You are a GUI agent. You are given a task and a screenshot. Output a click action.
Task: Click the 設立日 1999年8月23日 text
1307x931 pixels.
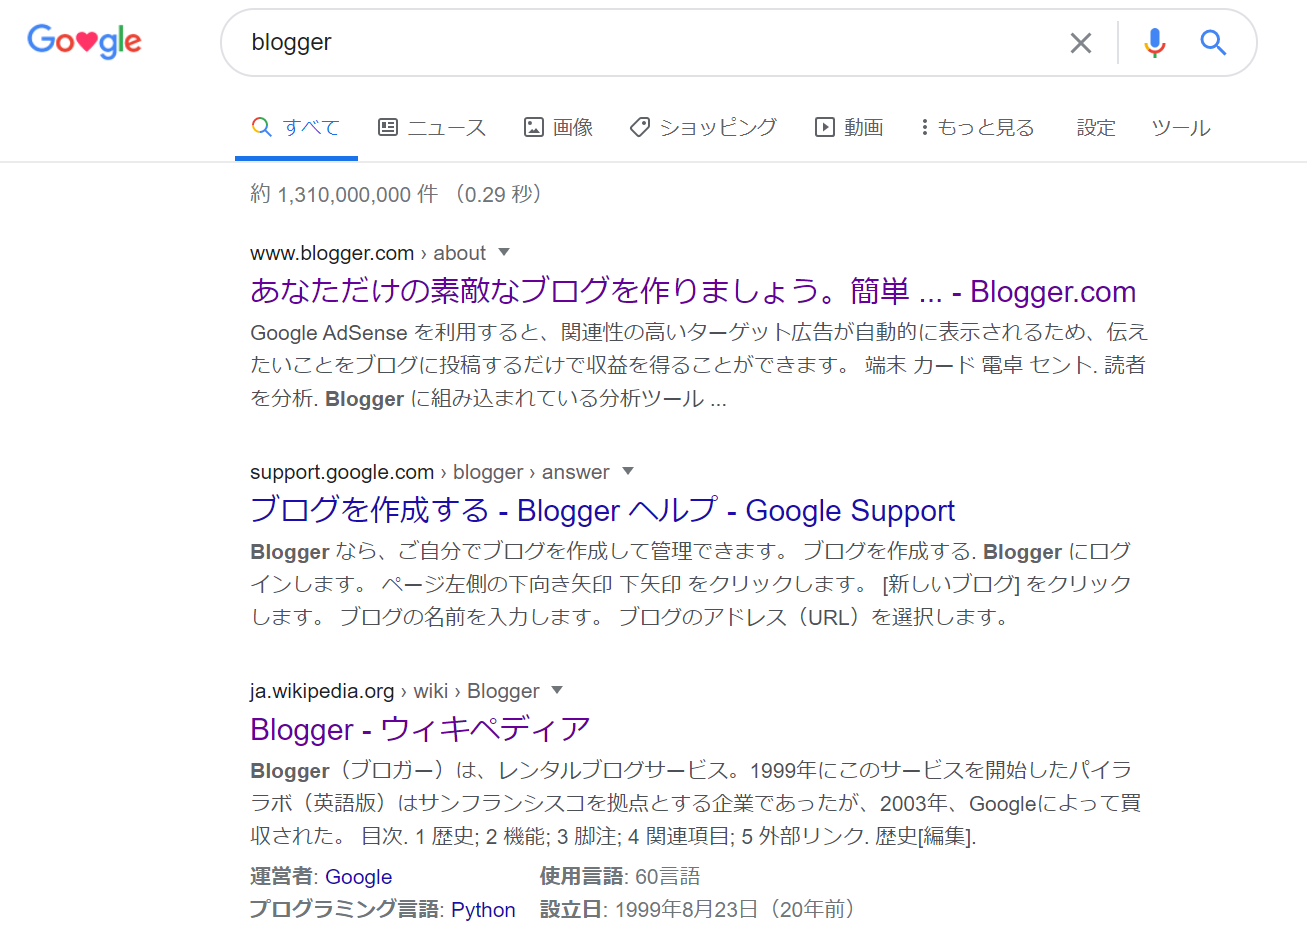(x=699, y=909)
